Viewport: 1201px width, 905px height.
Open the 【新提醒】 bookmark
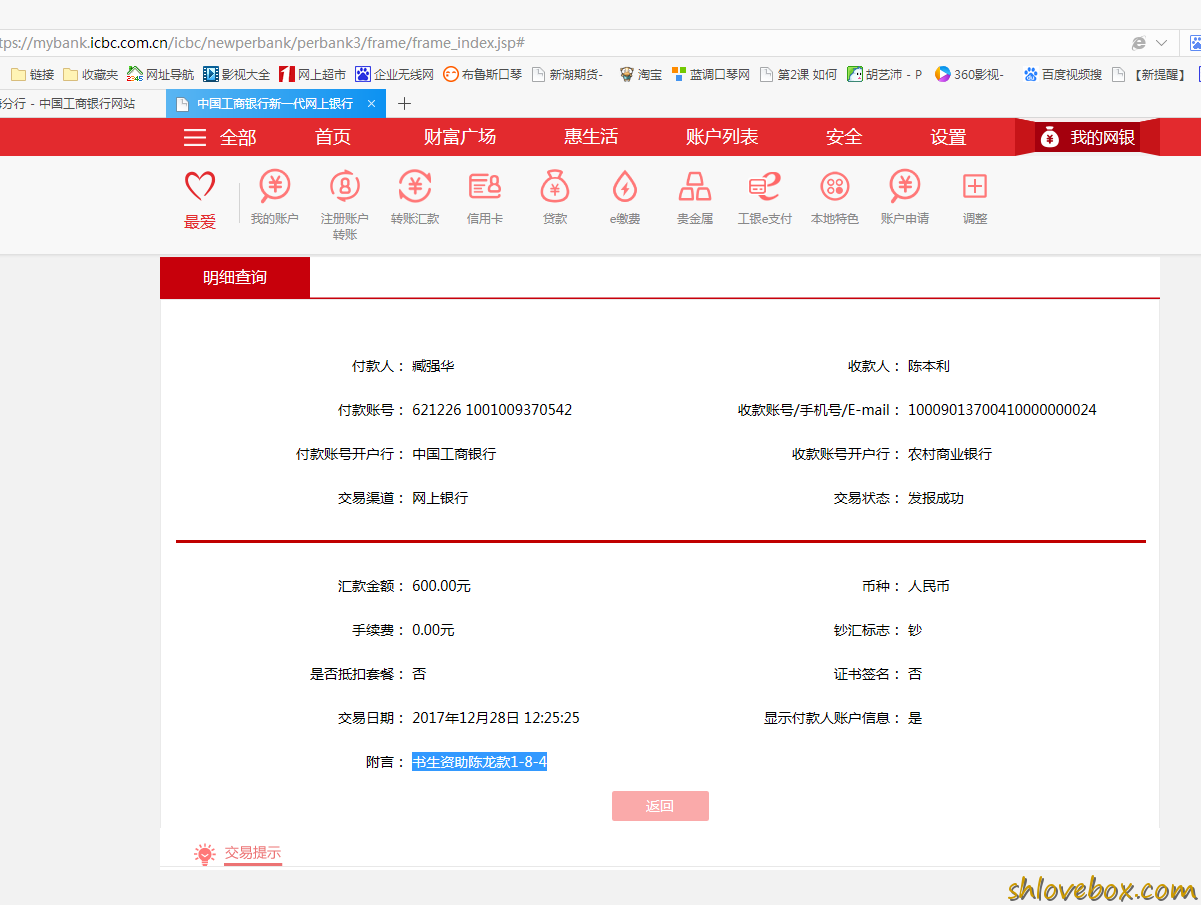pos(1149,74)
